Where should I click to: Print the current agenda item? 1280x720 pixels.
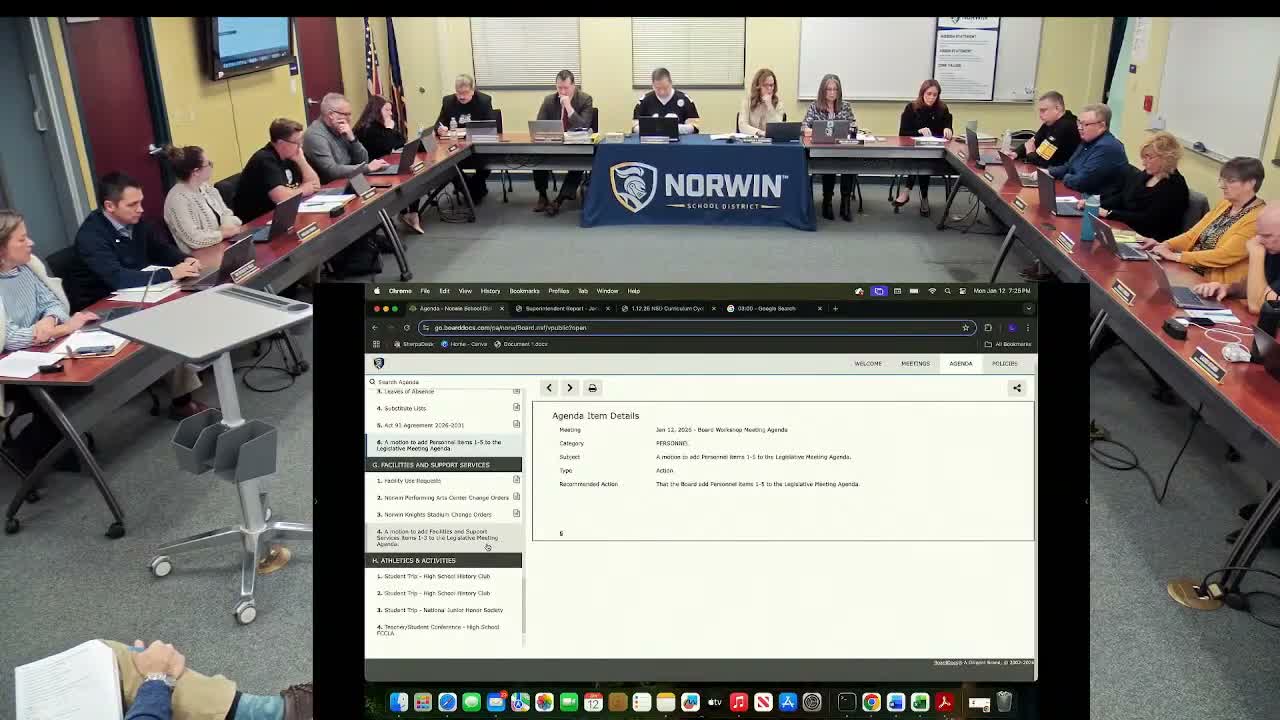[592, 388]
